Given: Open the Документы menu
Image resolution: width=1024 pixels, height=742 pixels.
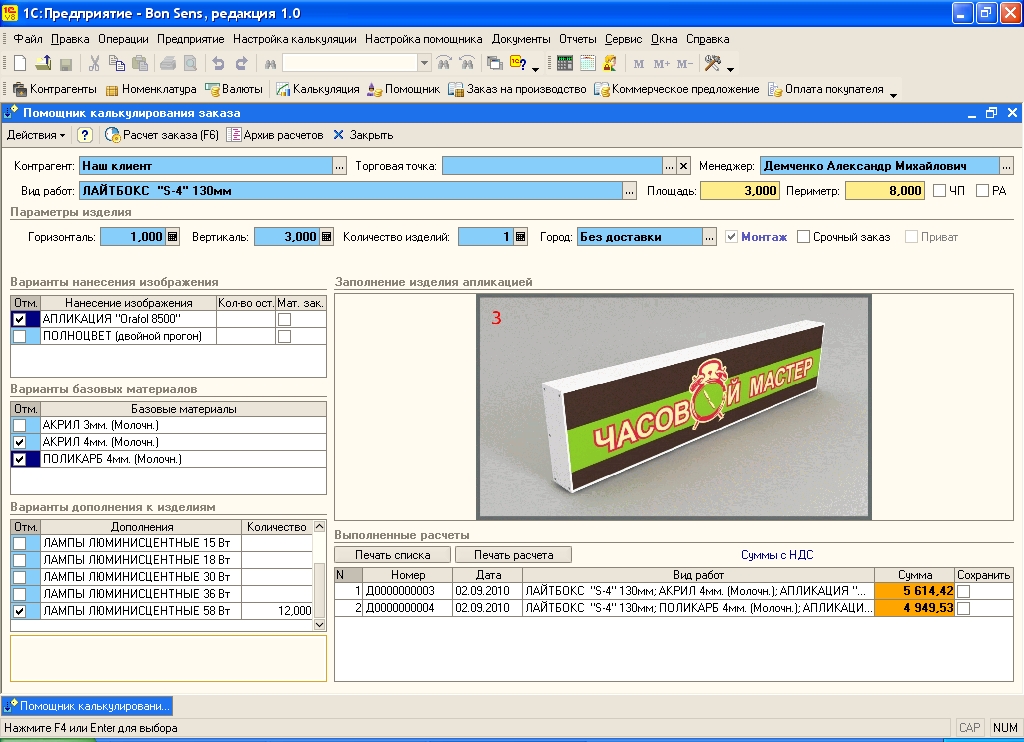Looking at the screenshot, I should tap(521, 39).
